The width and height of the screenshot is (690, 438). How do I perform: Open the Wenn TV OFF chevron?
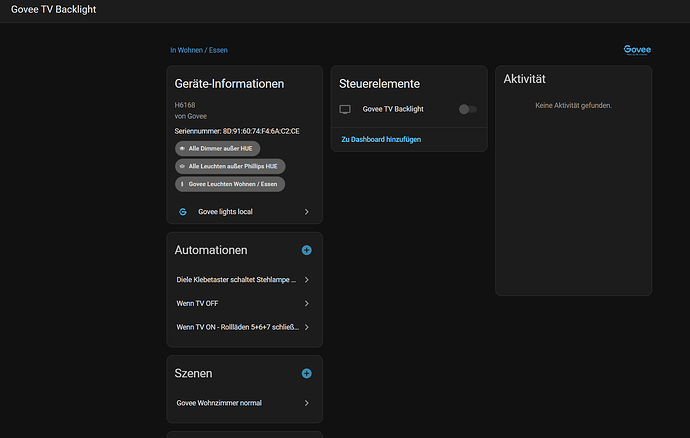click(307, 303)
